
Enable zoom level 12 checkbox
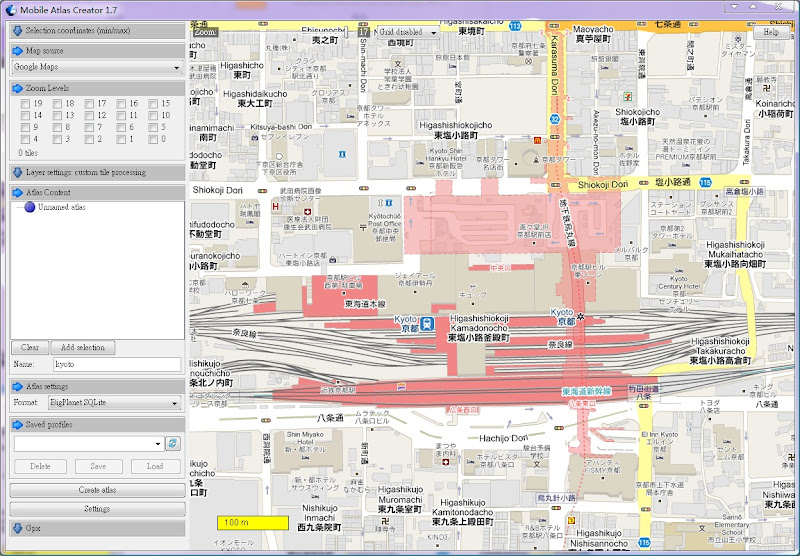(89, 115)
